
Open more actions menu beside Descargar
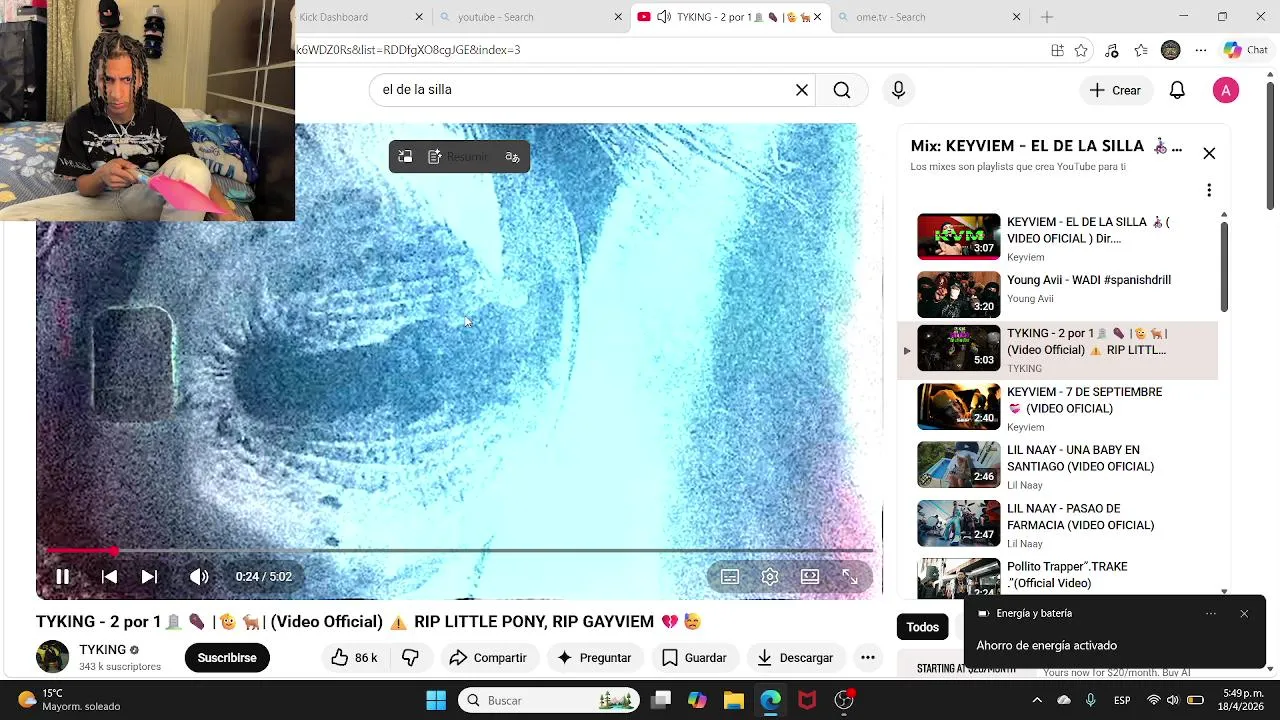868,658
